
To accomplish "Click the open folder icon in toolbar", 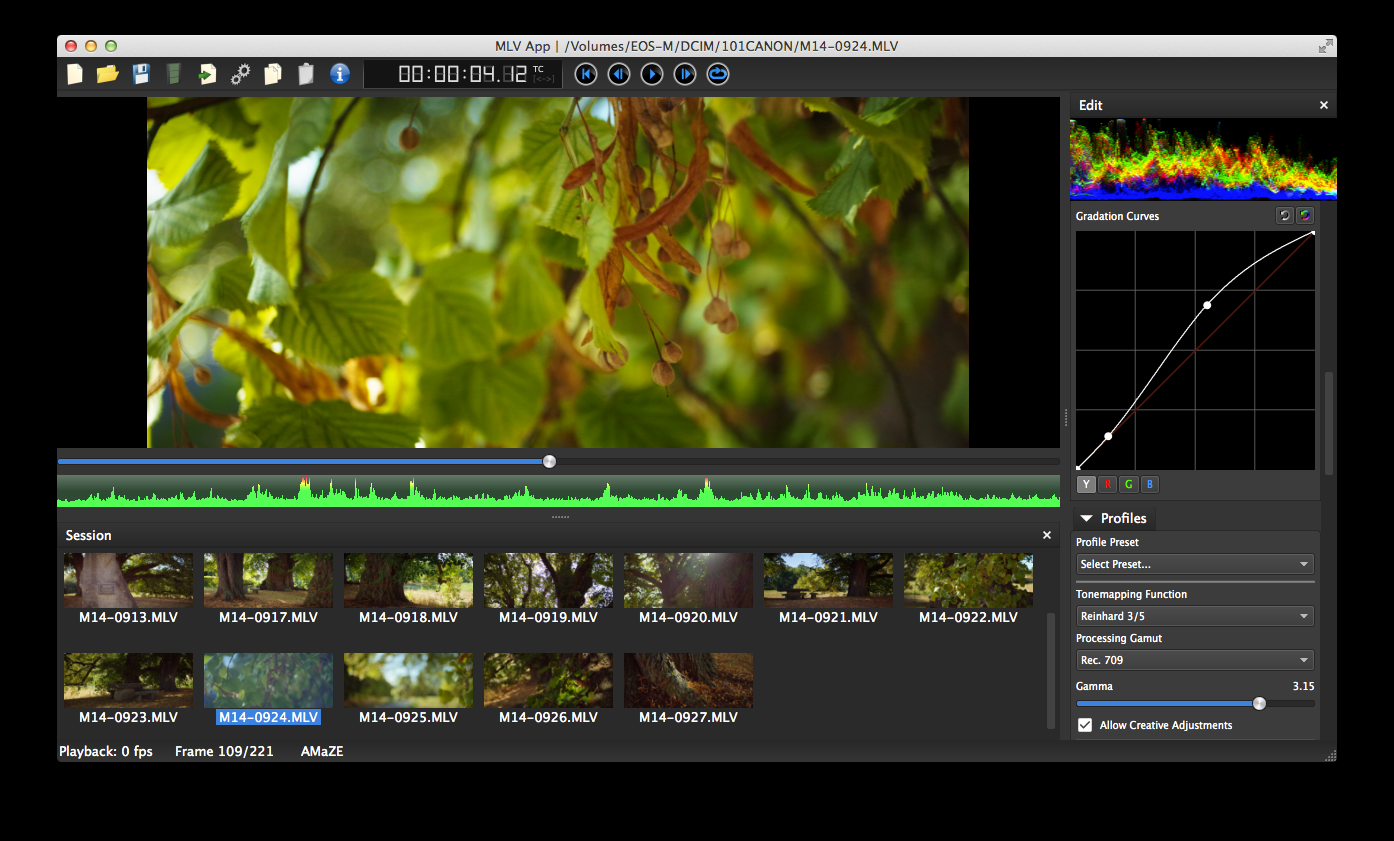I will [x=107, y=74].
